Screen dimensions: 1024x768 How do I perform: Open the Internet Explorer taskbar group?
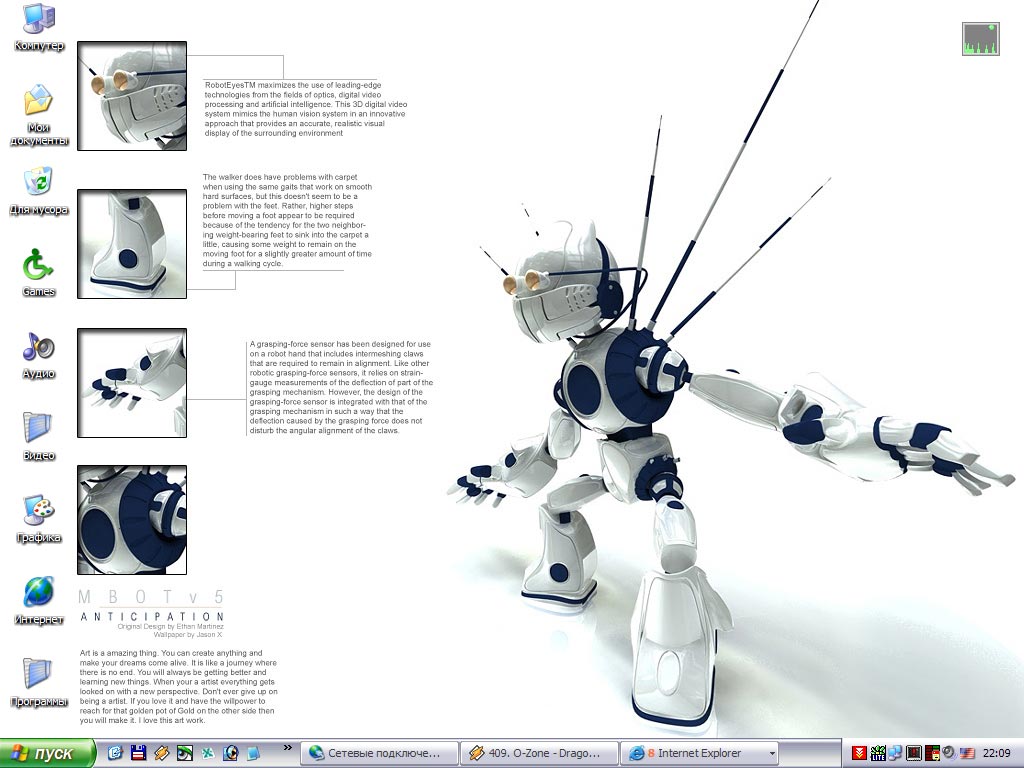[699, 753]
